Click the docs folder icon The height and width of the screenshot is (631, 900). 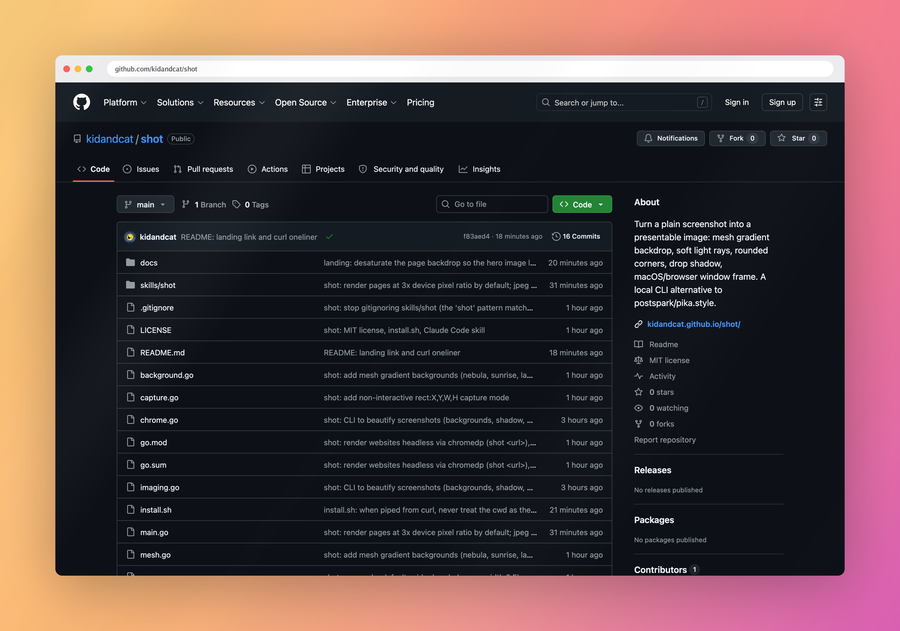click(130, 262)
